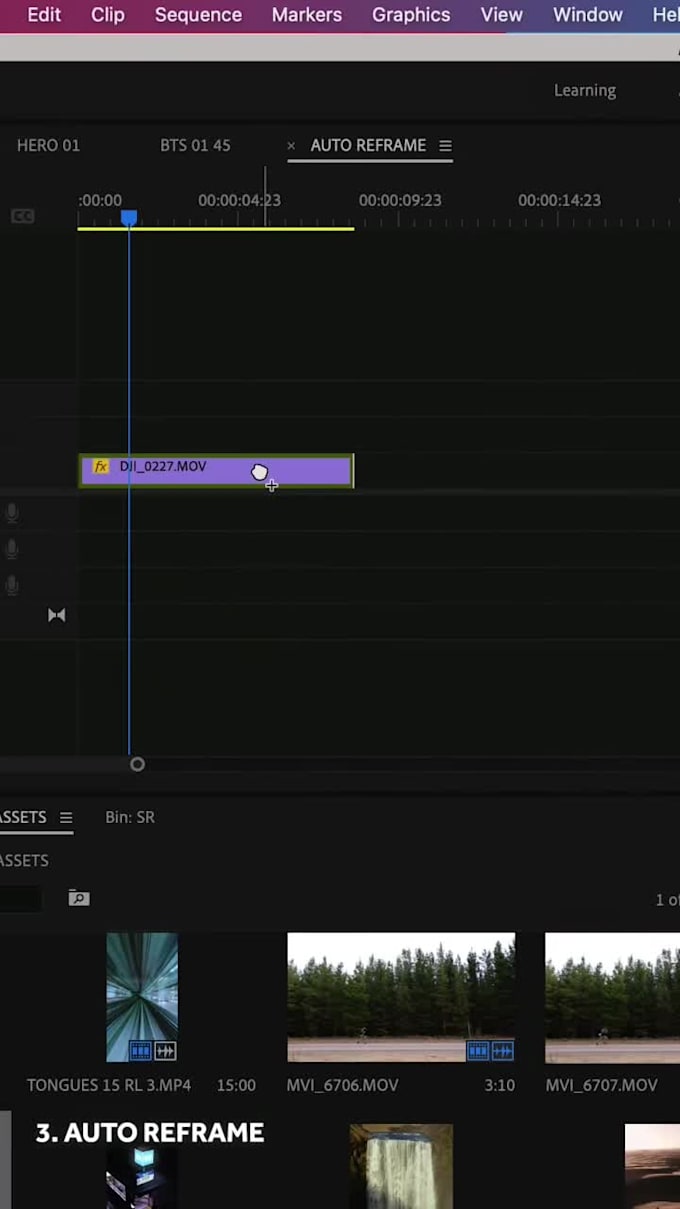Click the Find bin folder search icon

[79, 898]
